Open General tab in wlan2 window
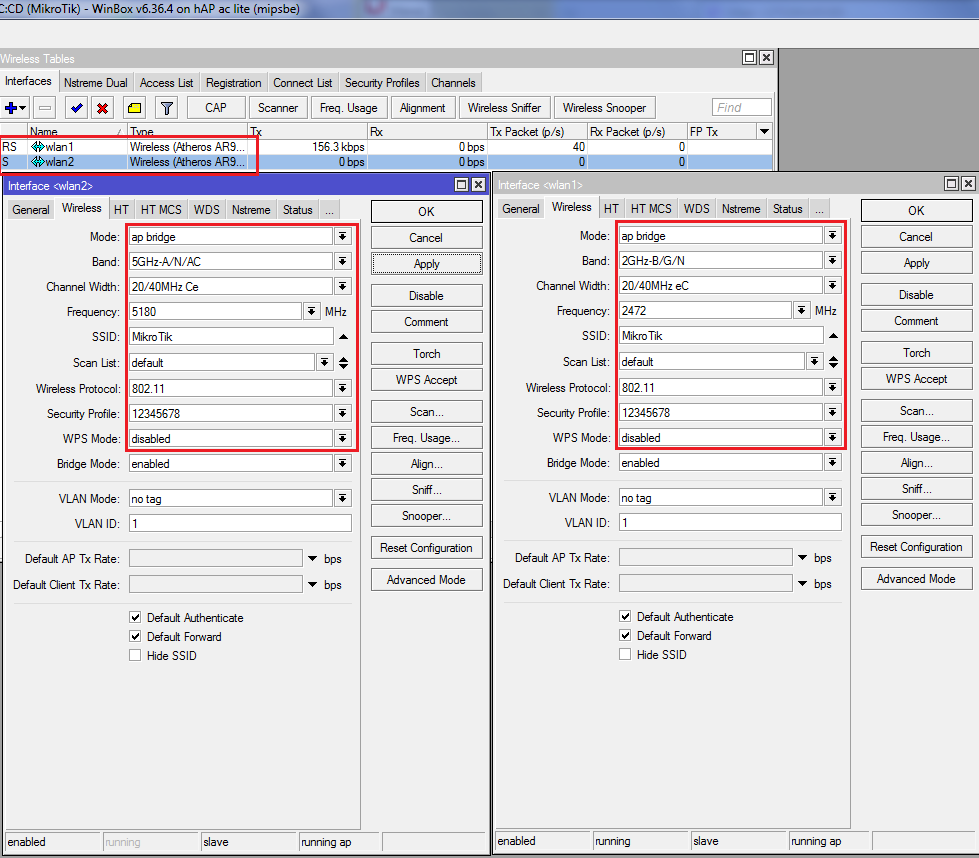 click(x=31, y=210)
